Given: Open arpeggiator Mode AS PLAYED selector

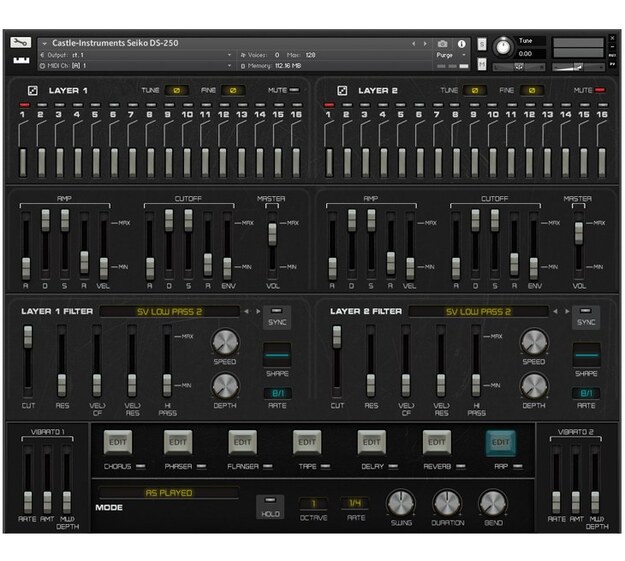Looking at the screenshot, I should (169, 493).
